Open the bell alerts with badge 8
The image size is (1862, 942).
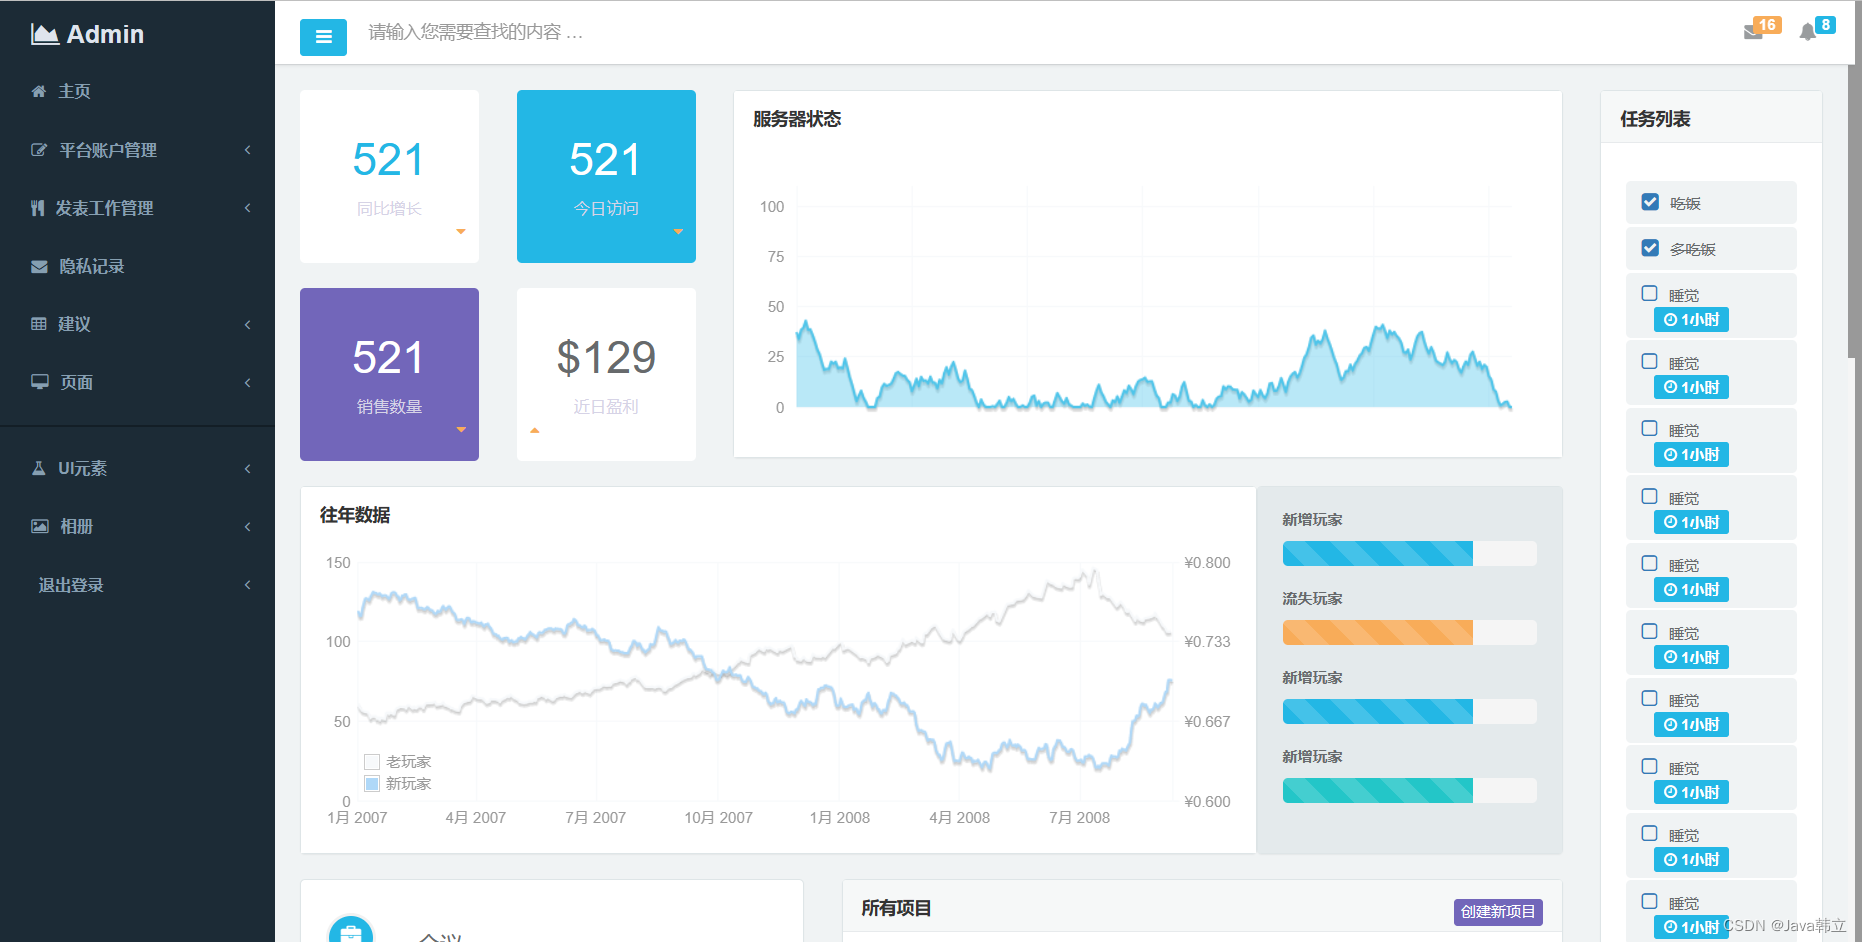coord(1816,28)
